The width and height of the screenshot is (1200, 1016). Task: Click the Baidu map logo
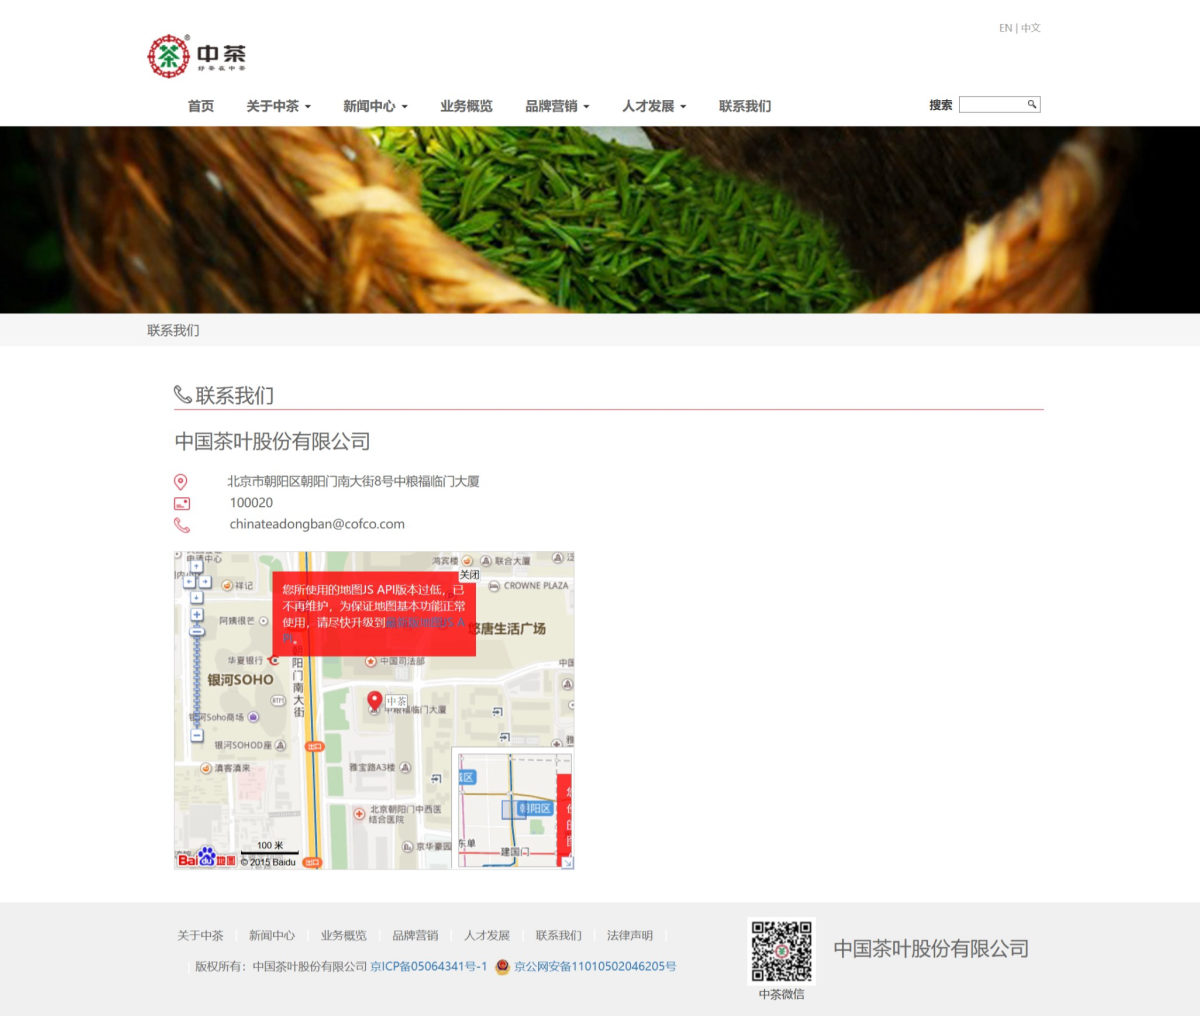coord(206,858)
